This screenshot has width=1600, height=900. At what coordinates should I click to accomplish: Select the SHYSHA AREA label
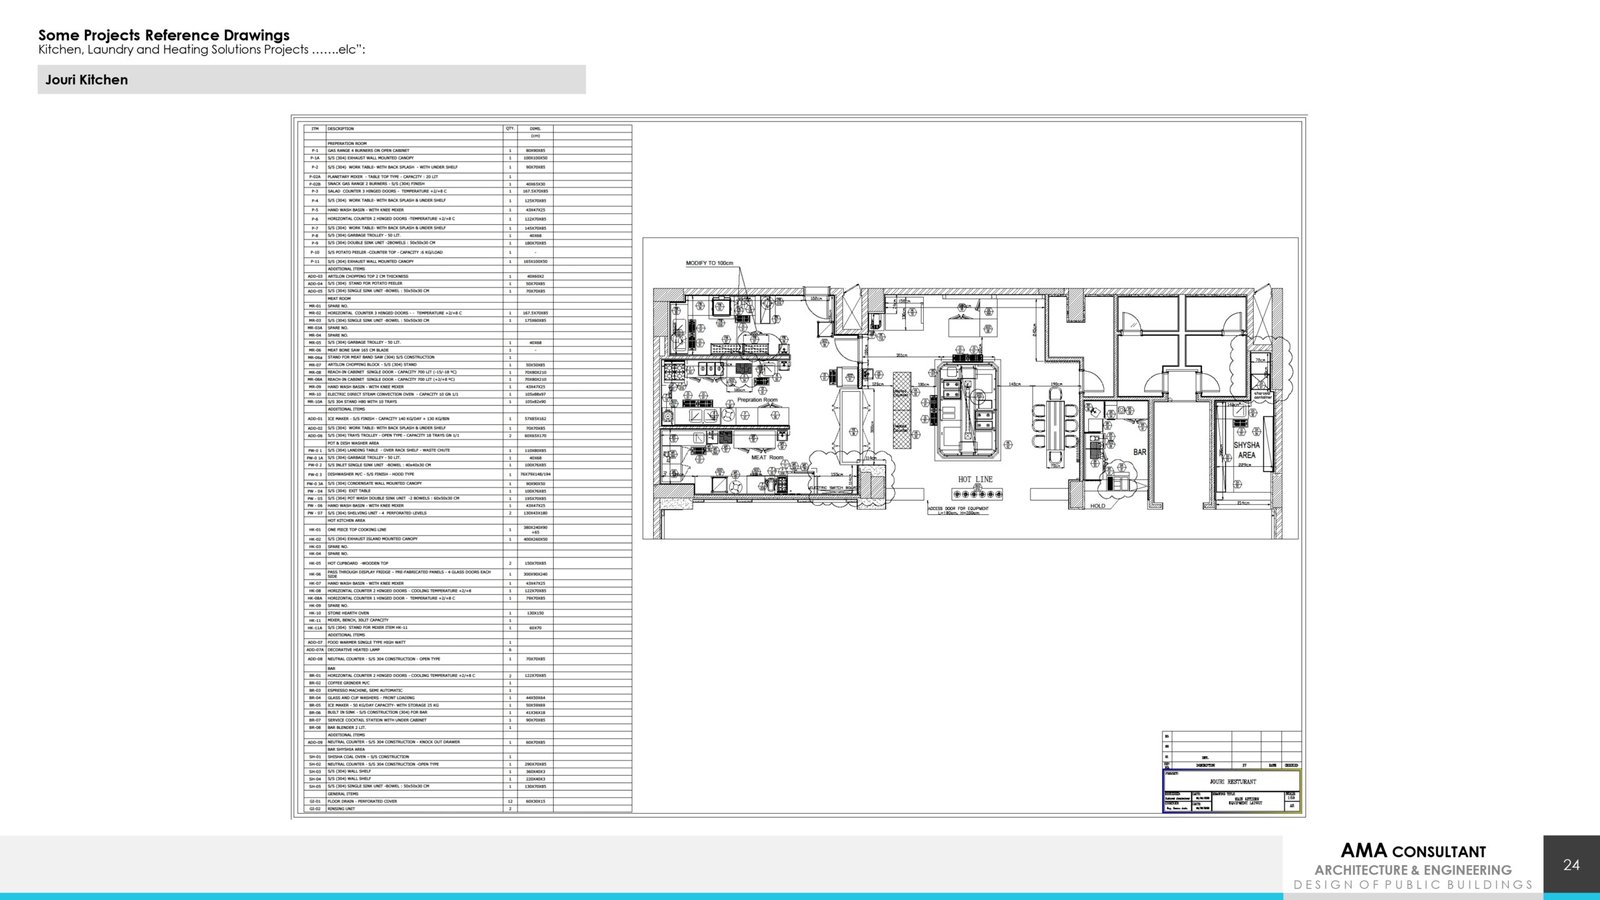[1246, 450]
